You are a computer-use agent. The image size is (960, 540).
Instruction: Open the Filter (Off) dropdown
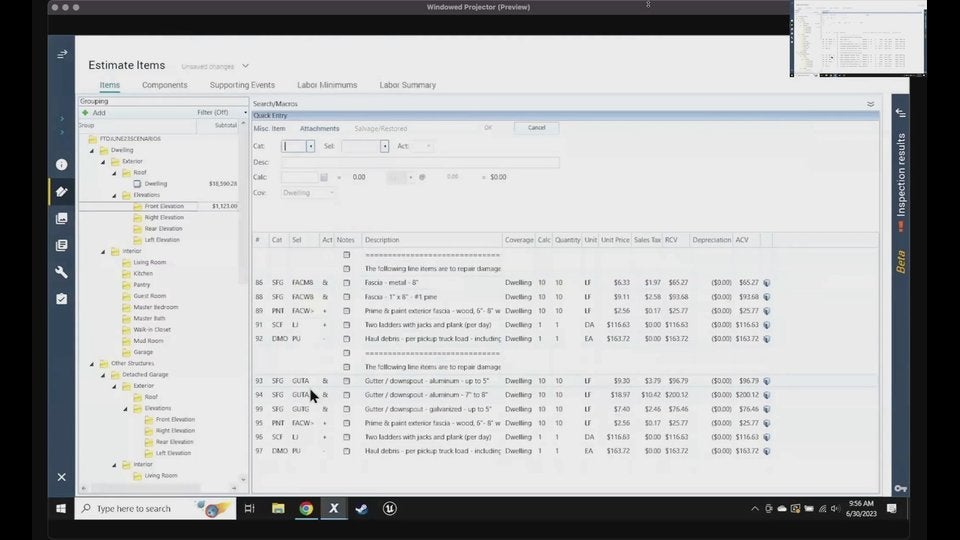(x=245, y=113)
